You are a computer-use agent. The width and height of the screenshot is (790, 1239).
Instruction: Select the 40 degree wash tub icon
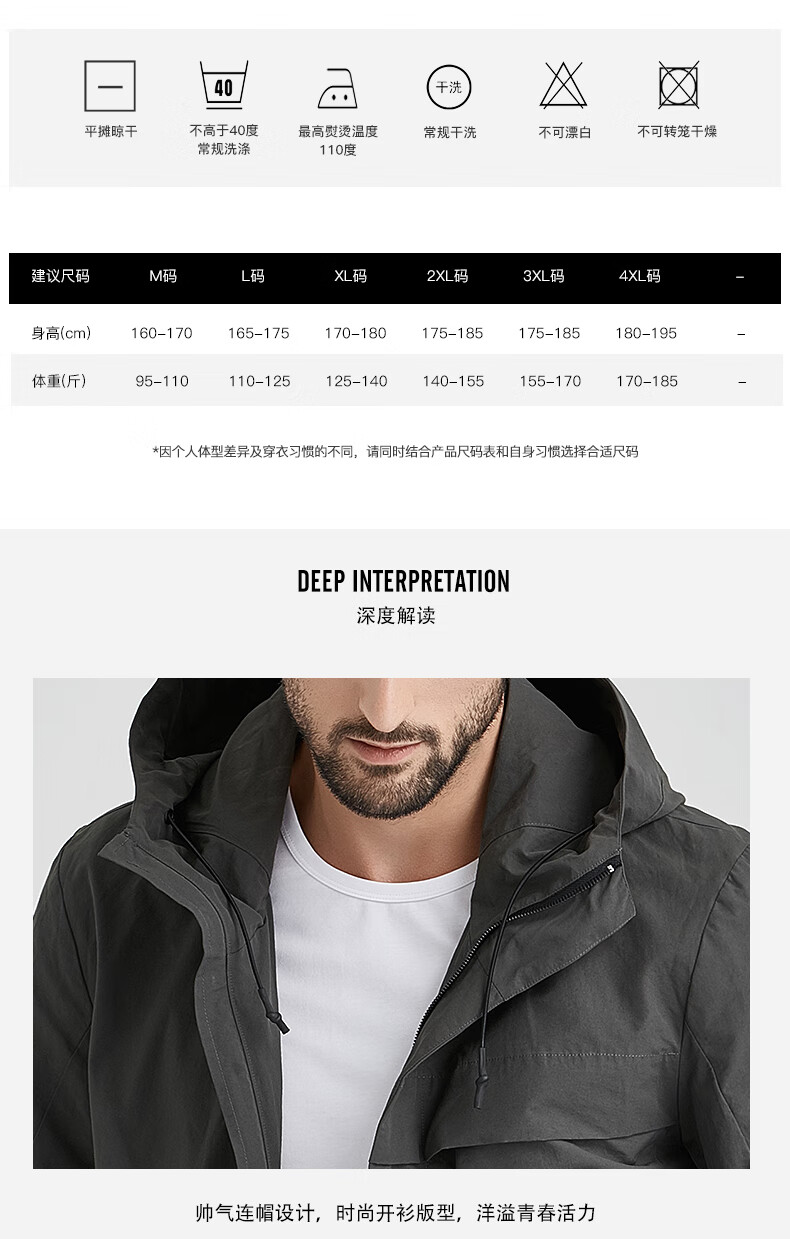click(x=223, y=85)
